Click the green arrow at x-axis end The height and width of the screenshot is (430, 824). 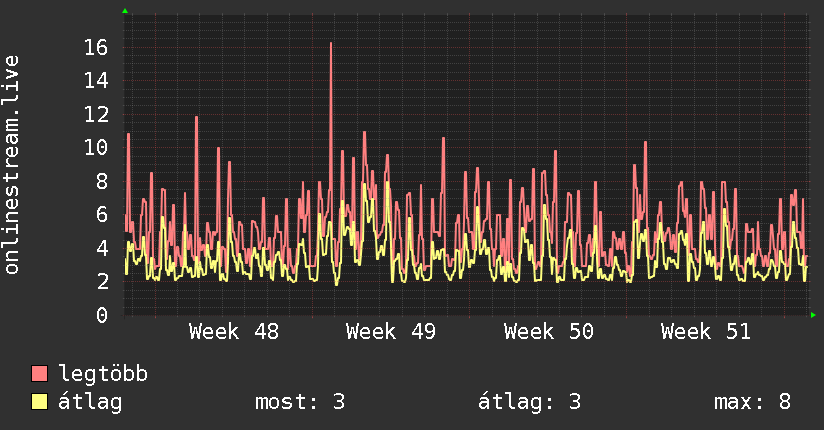(813, 315)
